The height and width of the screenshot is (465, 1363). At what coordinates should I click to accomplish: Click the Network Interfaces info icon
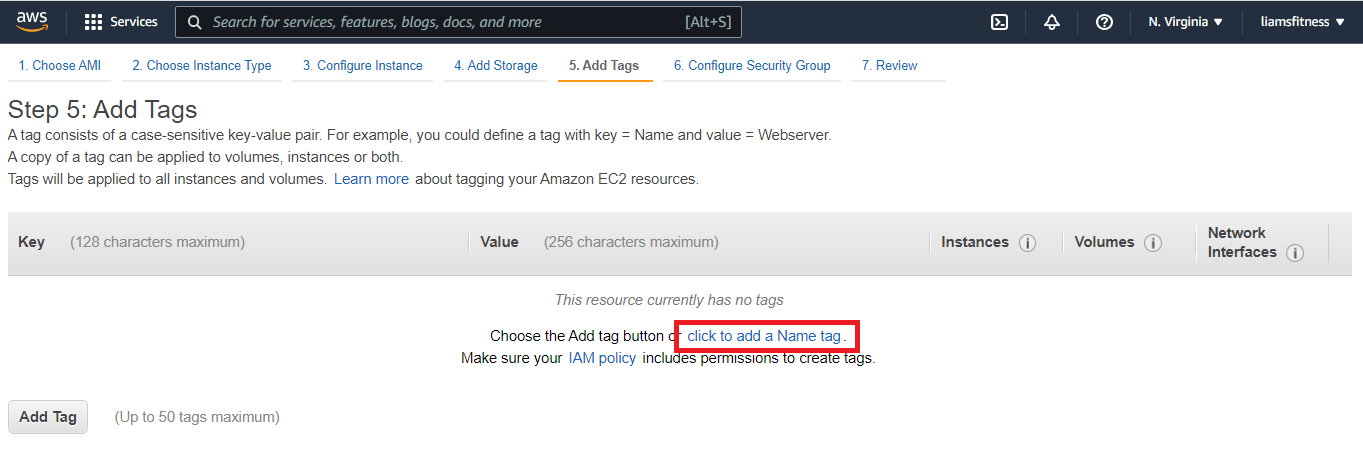pos(1295,253)
